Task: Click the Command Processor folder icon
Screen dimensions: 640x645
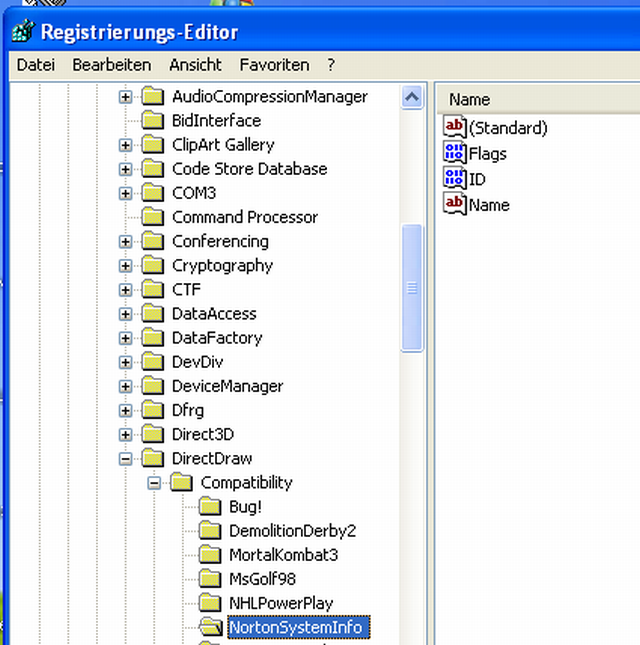Action: point(153,217)
